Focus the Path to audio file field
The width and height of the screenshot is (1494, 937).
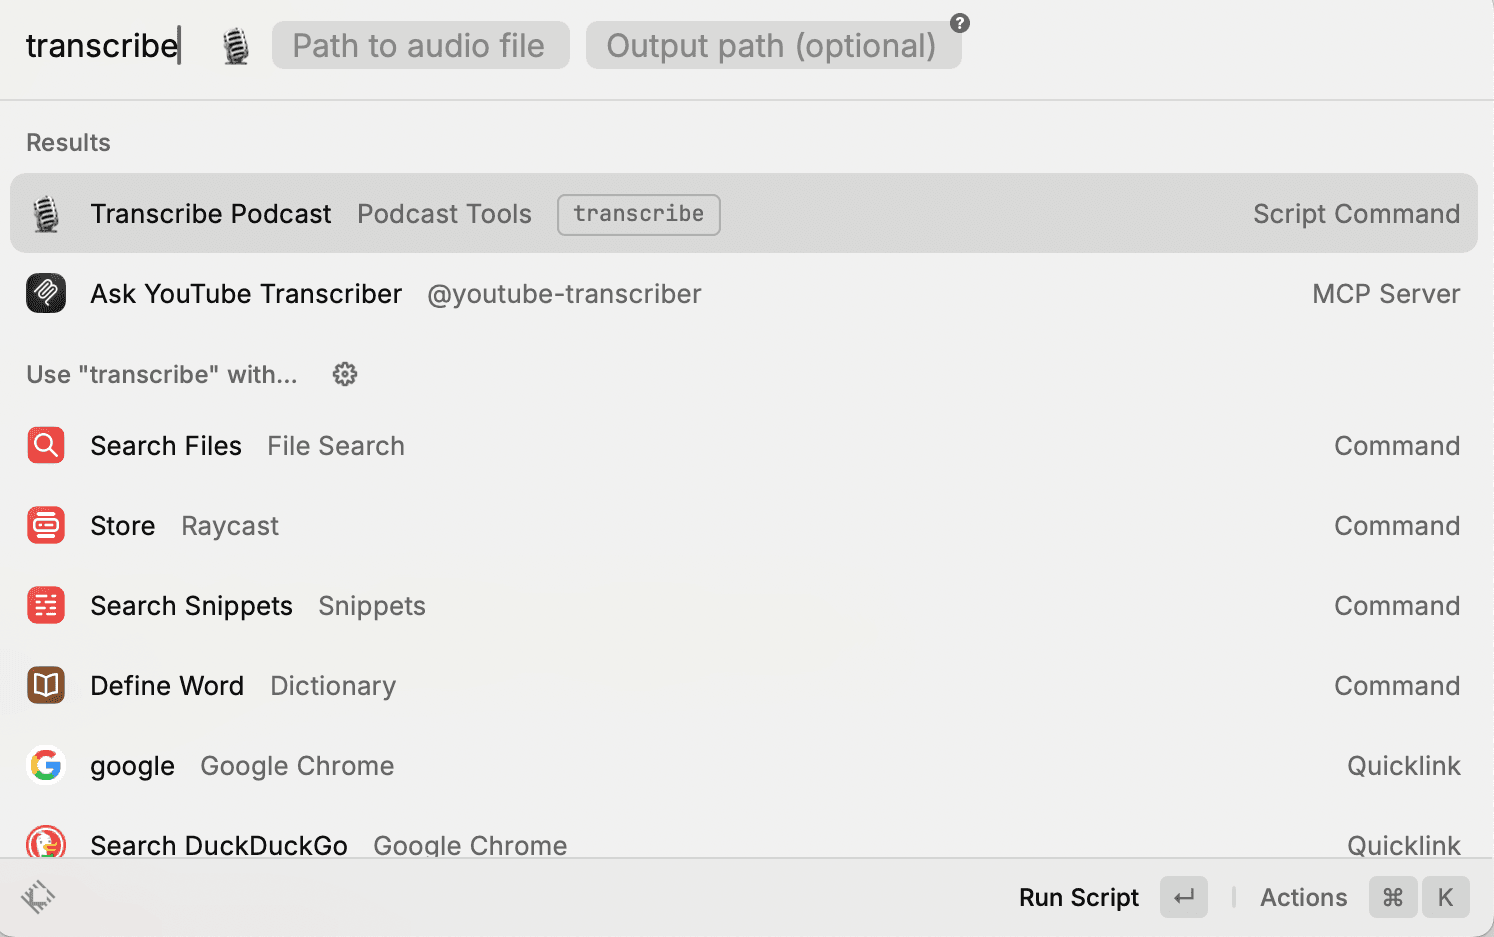point(420,45)
